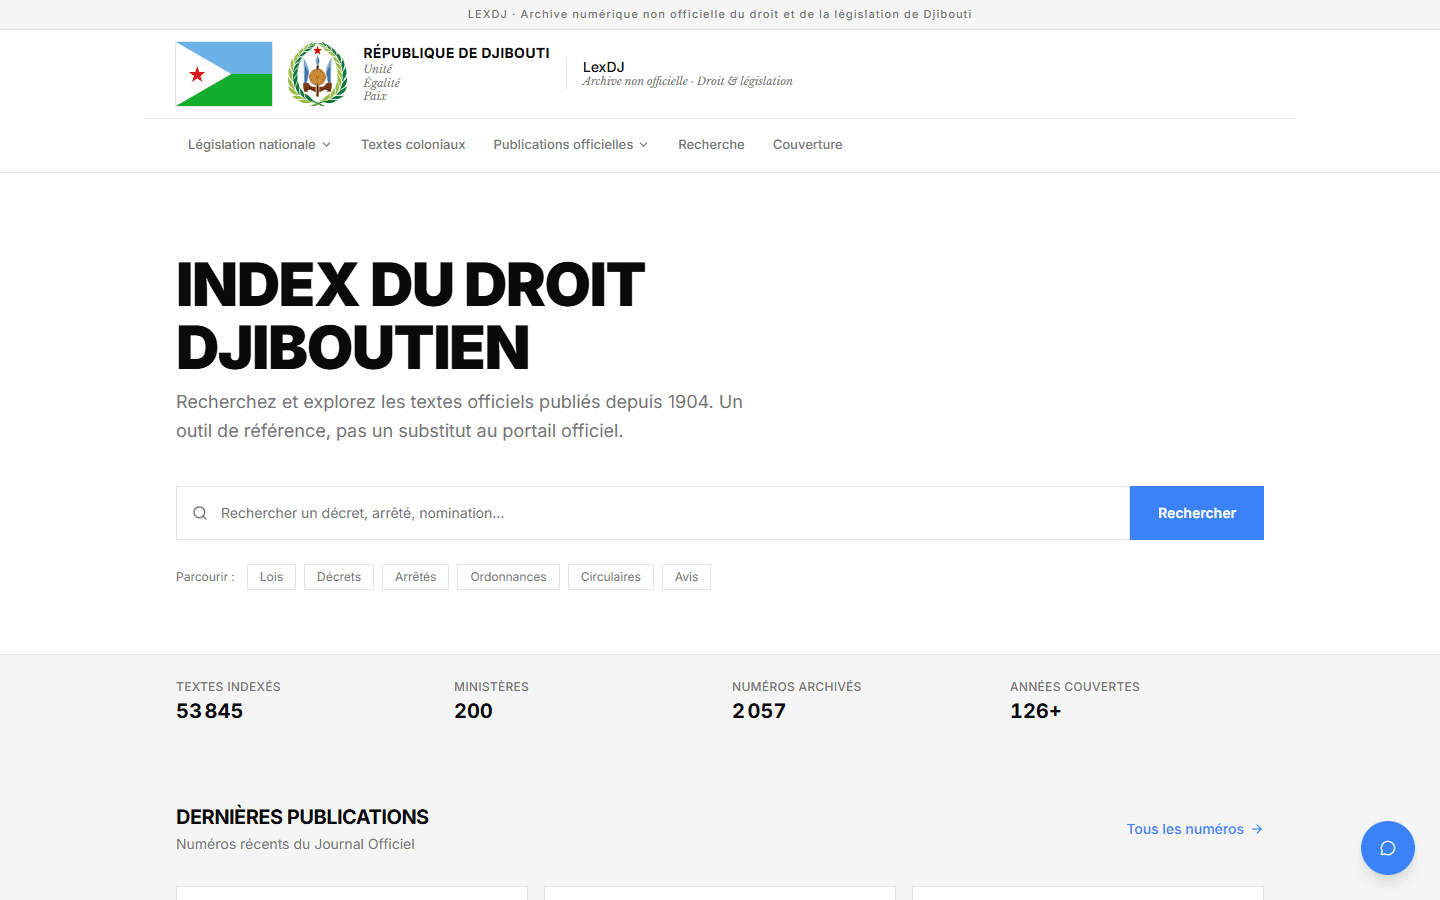This screenshot has height=900, width=1440.
Task: Click the 'Numéros récents du Journal Officiel' subtitle
Action: pyautogui.click(x=295, y=844)
